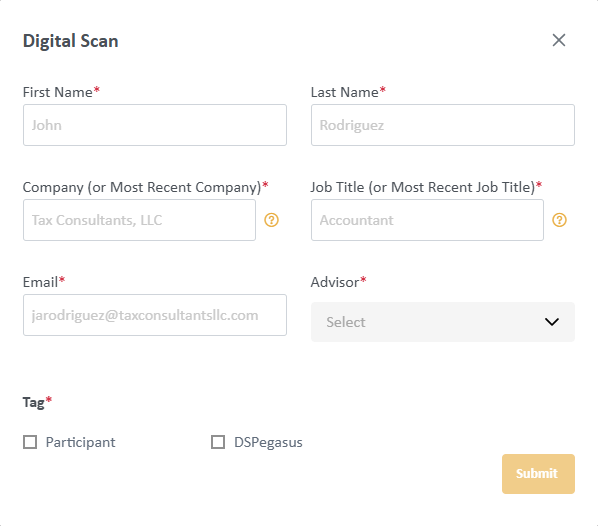
Task: Click the Digital Scan heading
Action: click(x=71, y=41)
